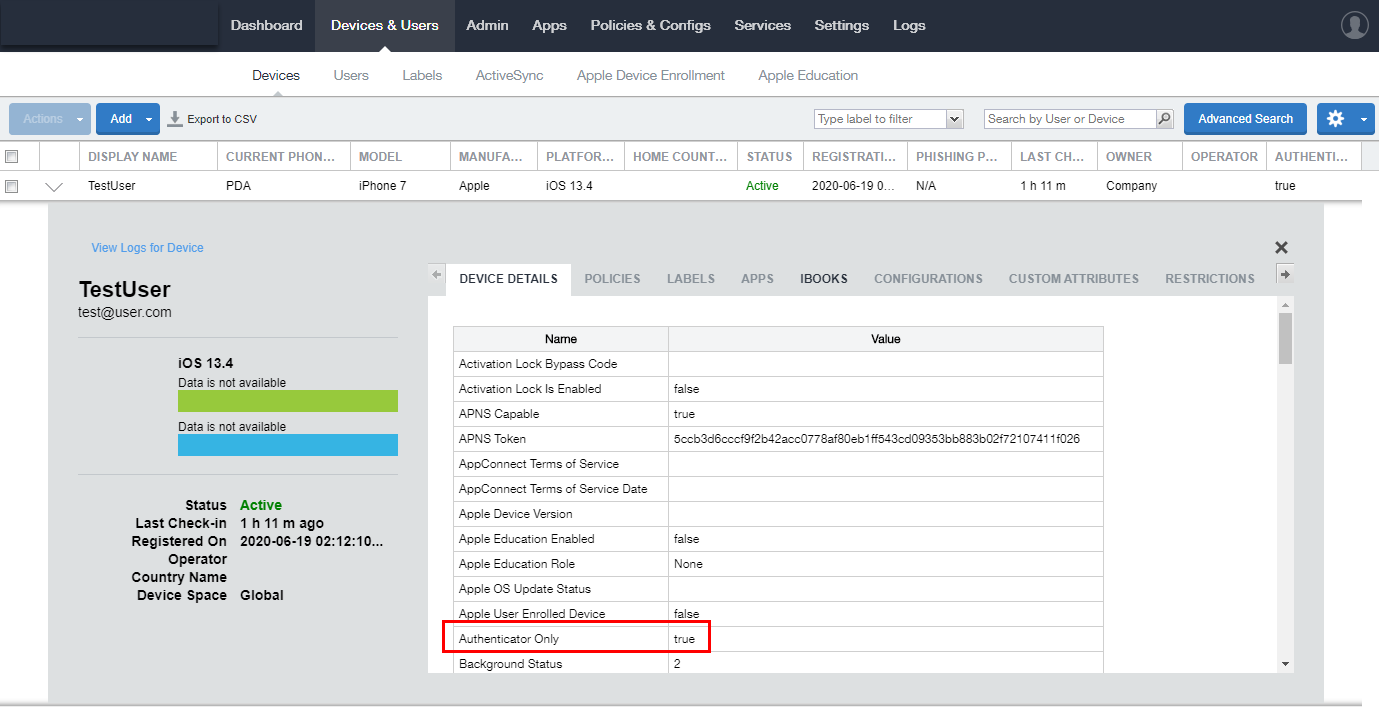Select the Labels detail tab
This screenshot has height=708, width=1379.
(x=691, y=279)
